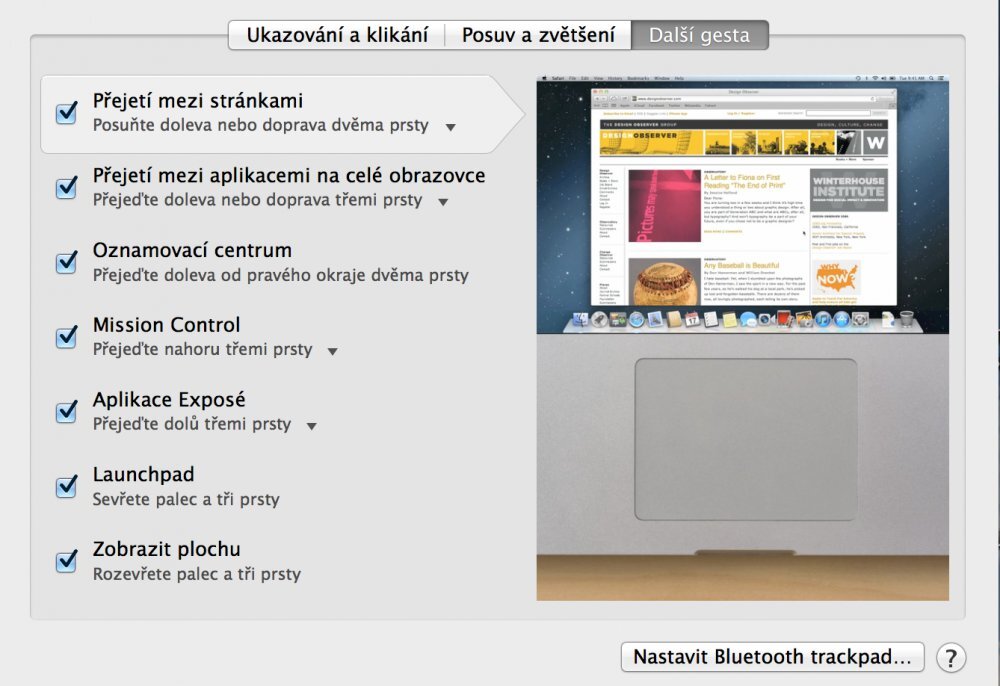Toggle the Zobrazit plochu checkbox
Viewport: 1000px width, 686px height.
[65, 561]
